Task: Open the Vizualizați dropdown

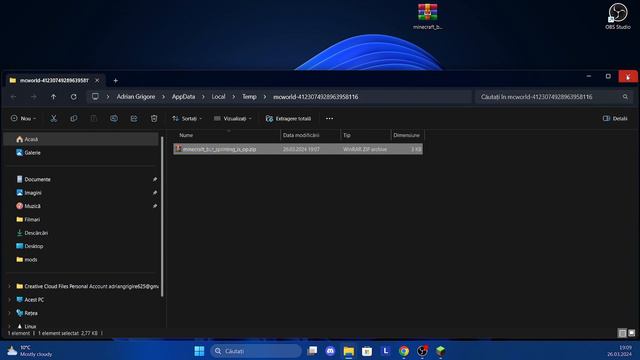Action: pos(233,118)
